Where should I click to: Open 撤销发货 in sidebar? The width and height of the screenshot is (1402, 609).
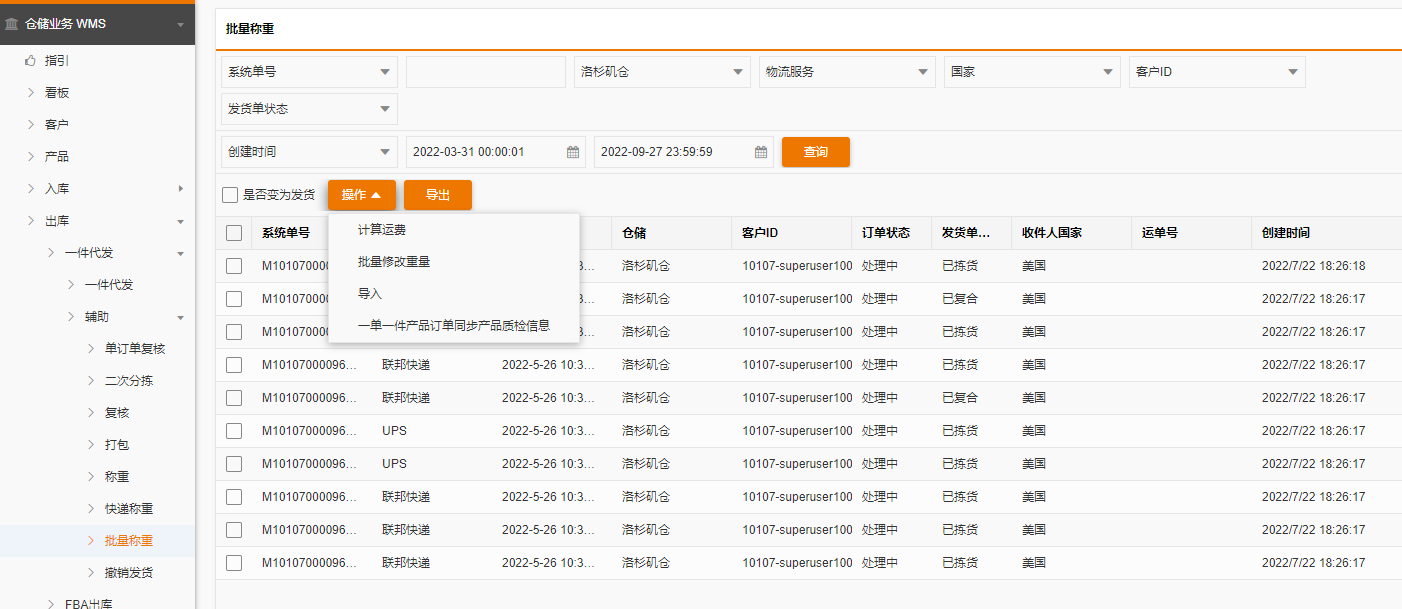pos(129,573)
